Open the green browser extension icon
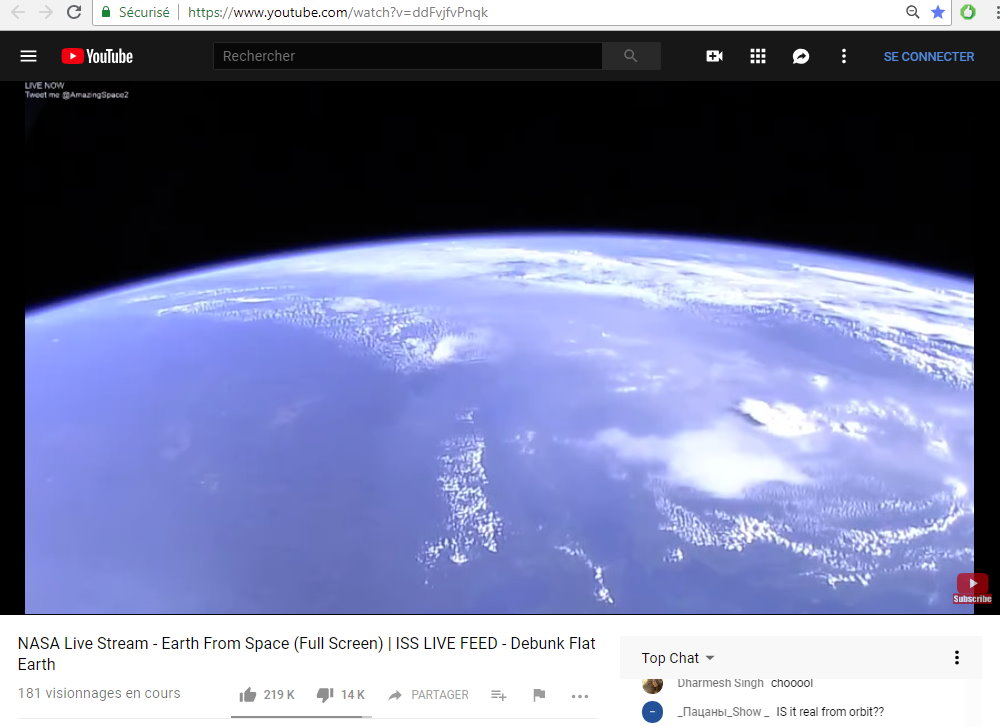The height and width of the screenshot is (727, 1000). 968,12
